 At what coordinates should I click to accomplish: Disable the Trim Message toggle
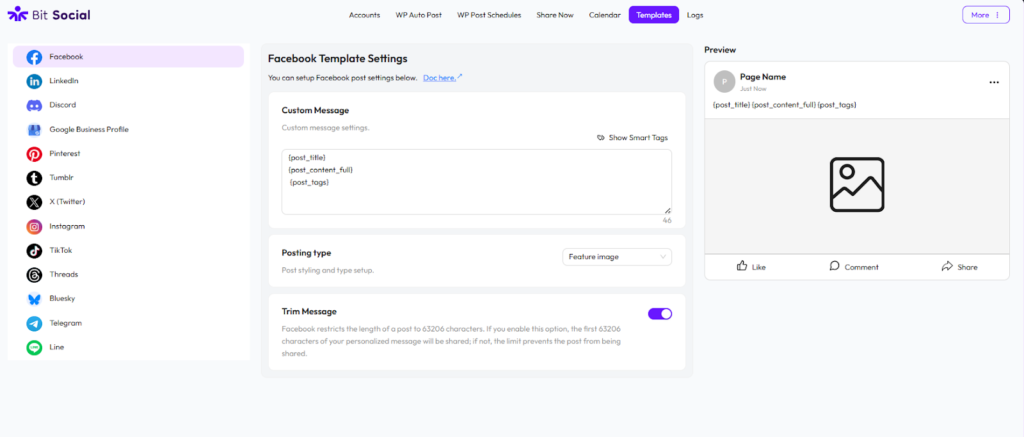tap(660, 314)
